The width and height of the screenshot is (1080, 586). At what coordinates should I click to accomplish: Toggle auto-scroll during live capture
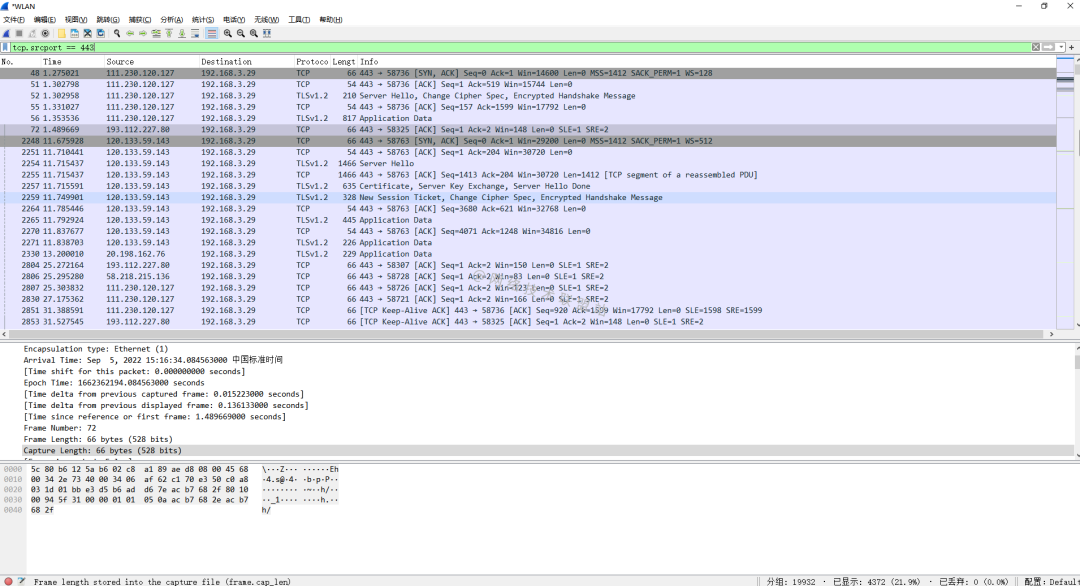click(x=195, y=33)
